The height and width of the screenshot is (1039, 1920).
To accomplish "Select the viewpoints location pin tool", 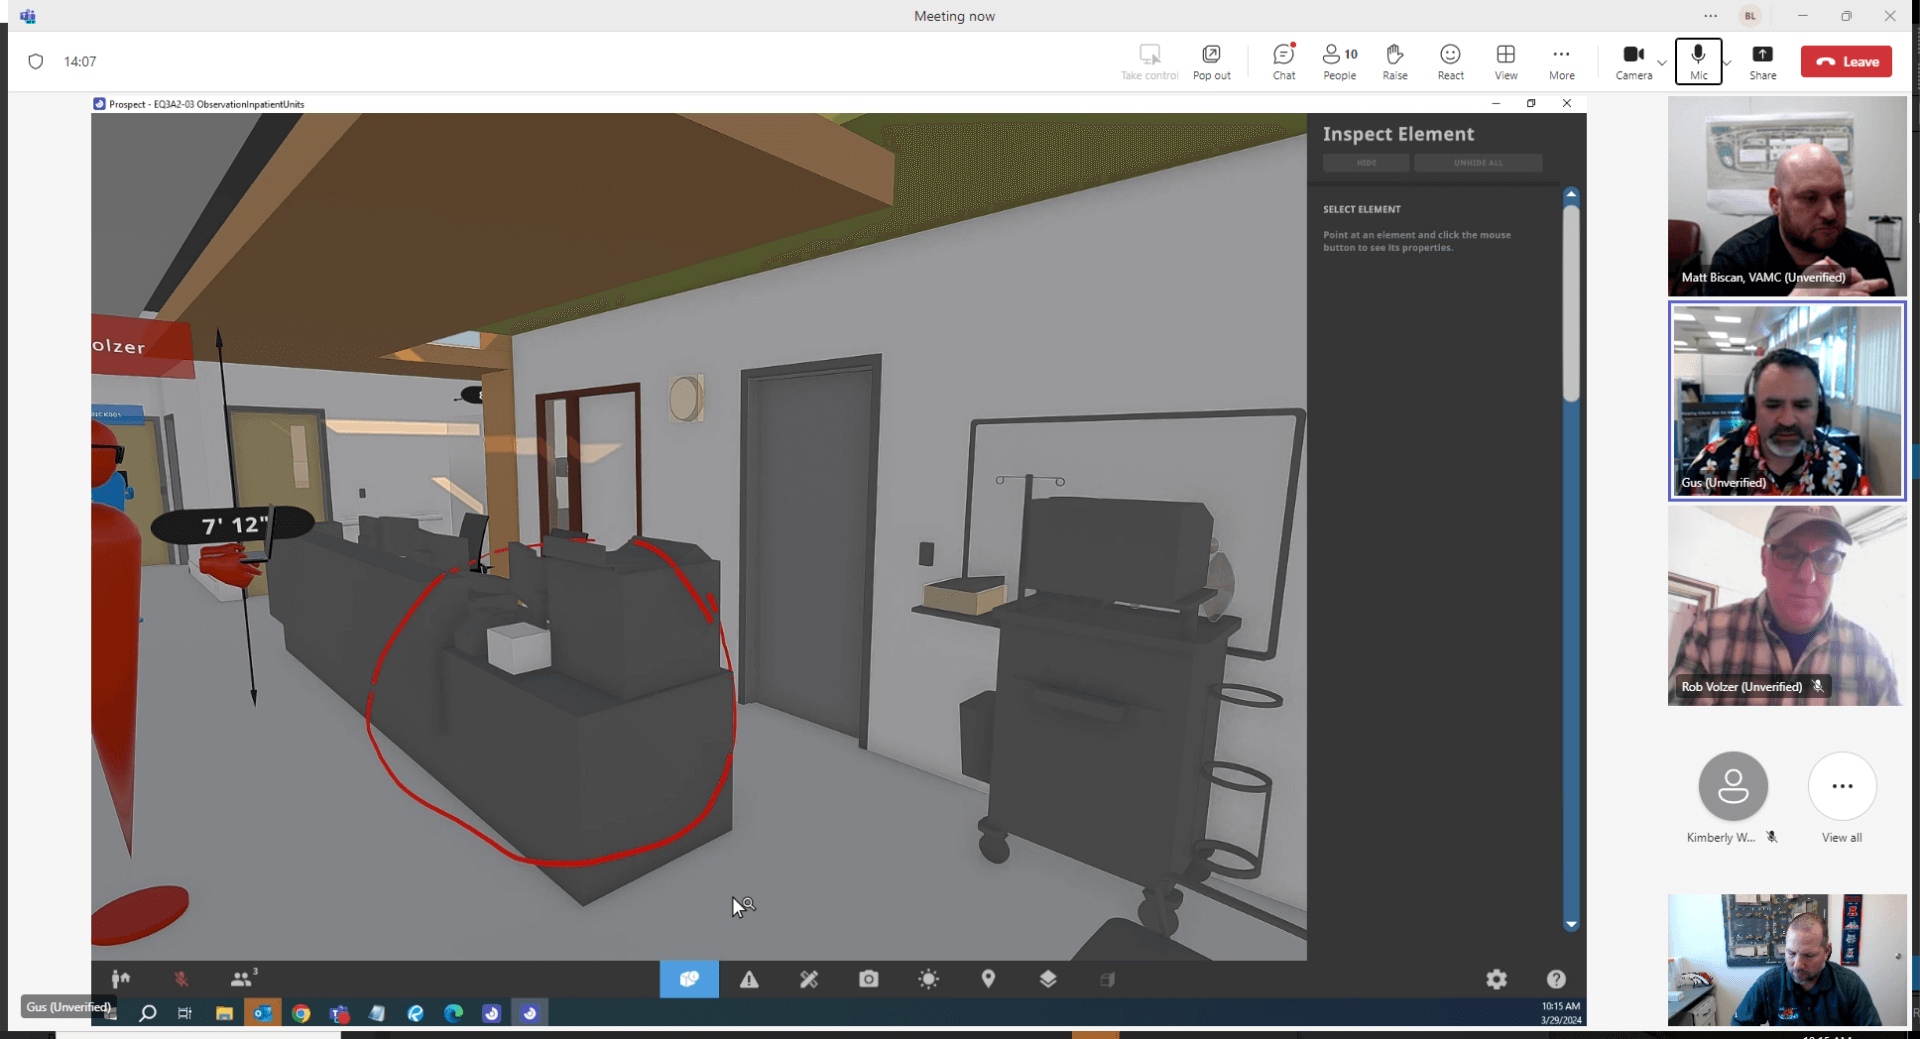I will pyautogui.click(x=988, y=979).
